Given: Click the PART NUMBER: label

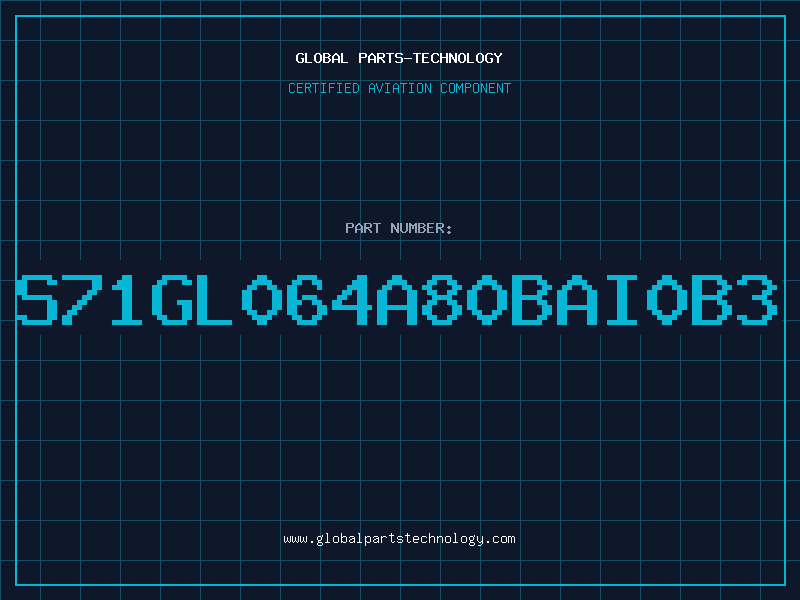Looking at the screenshot, I should [x=399, y=228].
